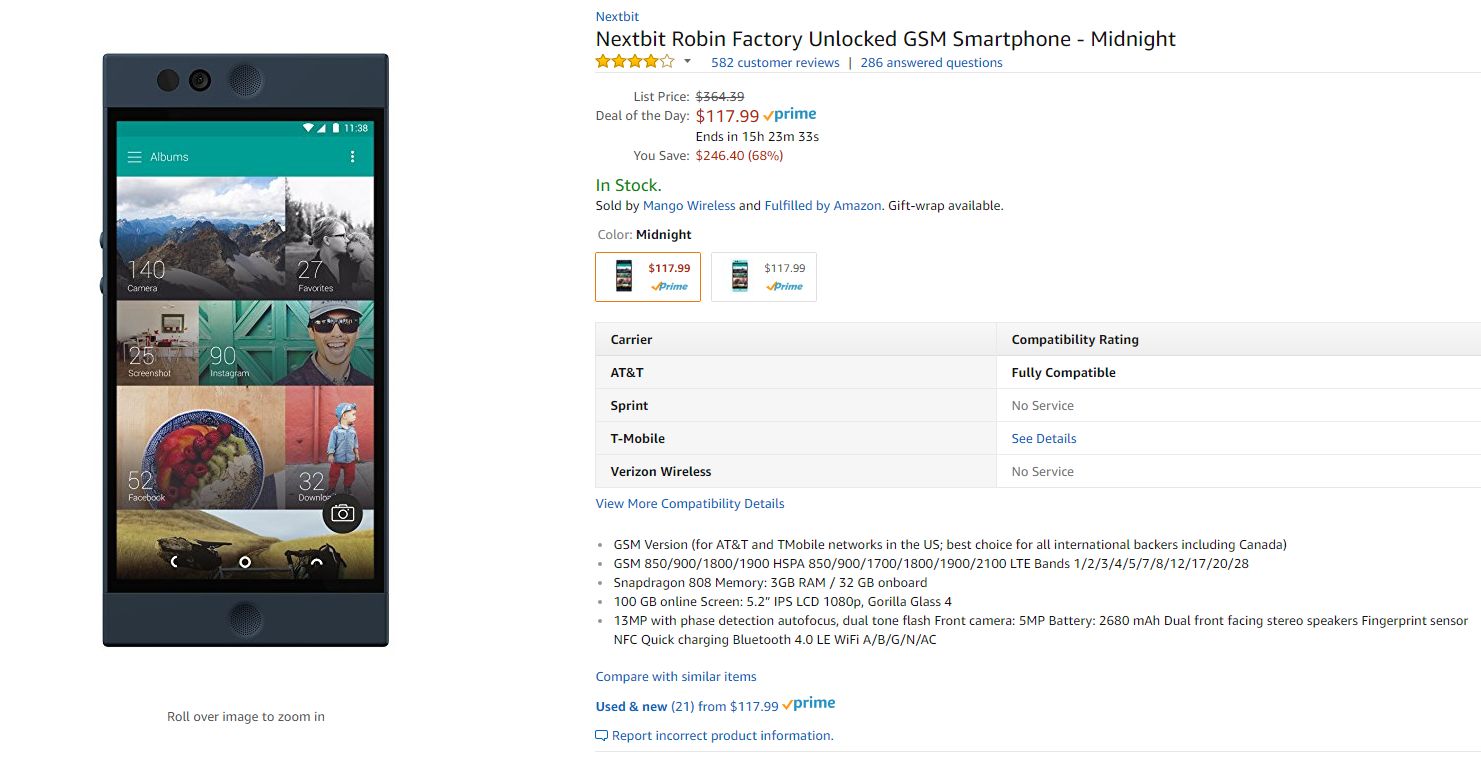Click the Prime logo next to Used & new

[x=809, y=704]
